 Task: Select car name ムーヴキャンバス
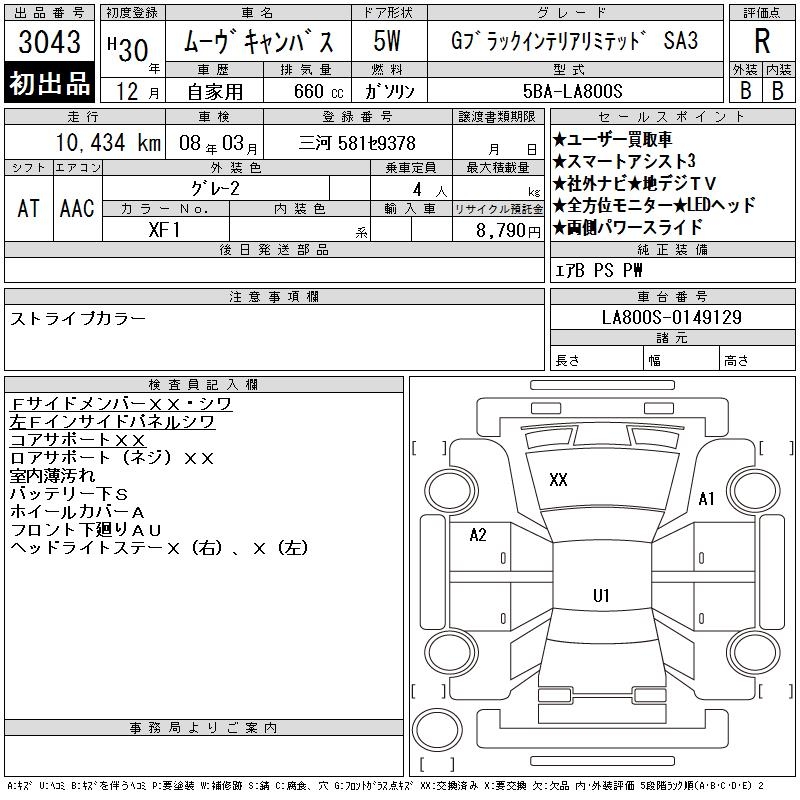pyautogui.click(x=259, y=41)
